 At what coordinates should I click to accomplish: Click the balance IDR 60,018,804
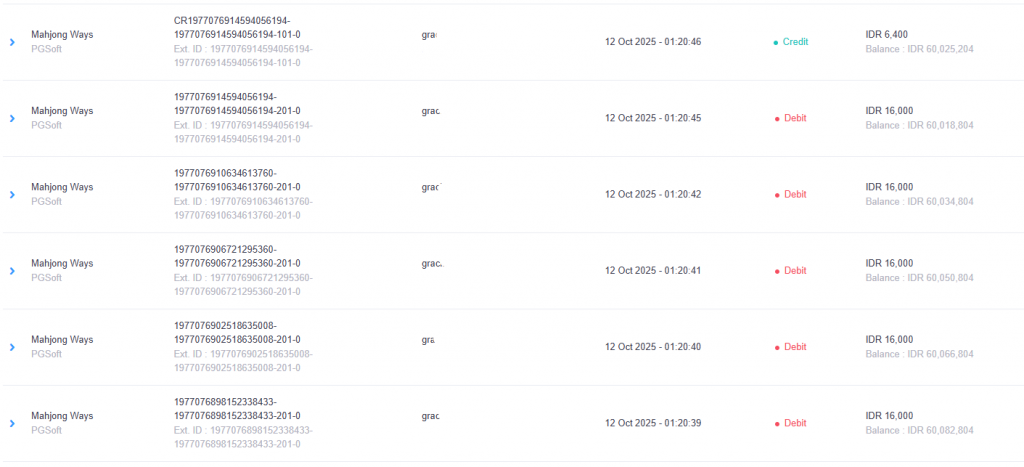click(x=919, y=126)
